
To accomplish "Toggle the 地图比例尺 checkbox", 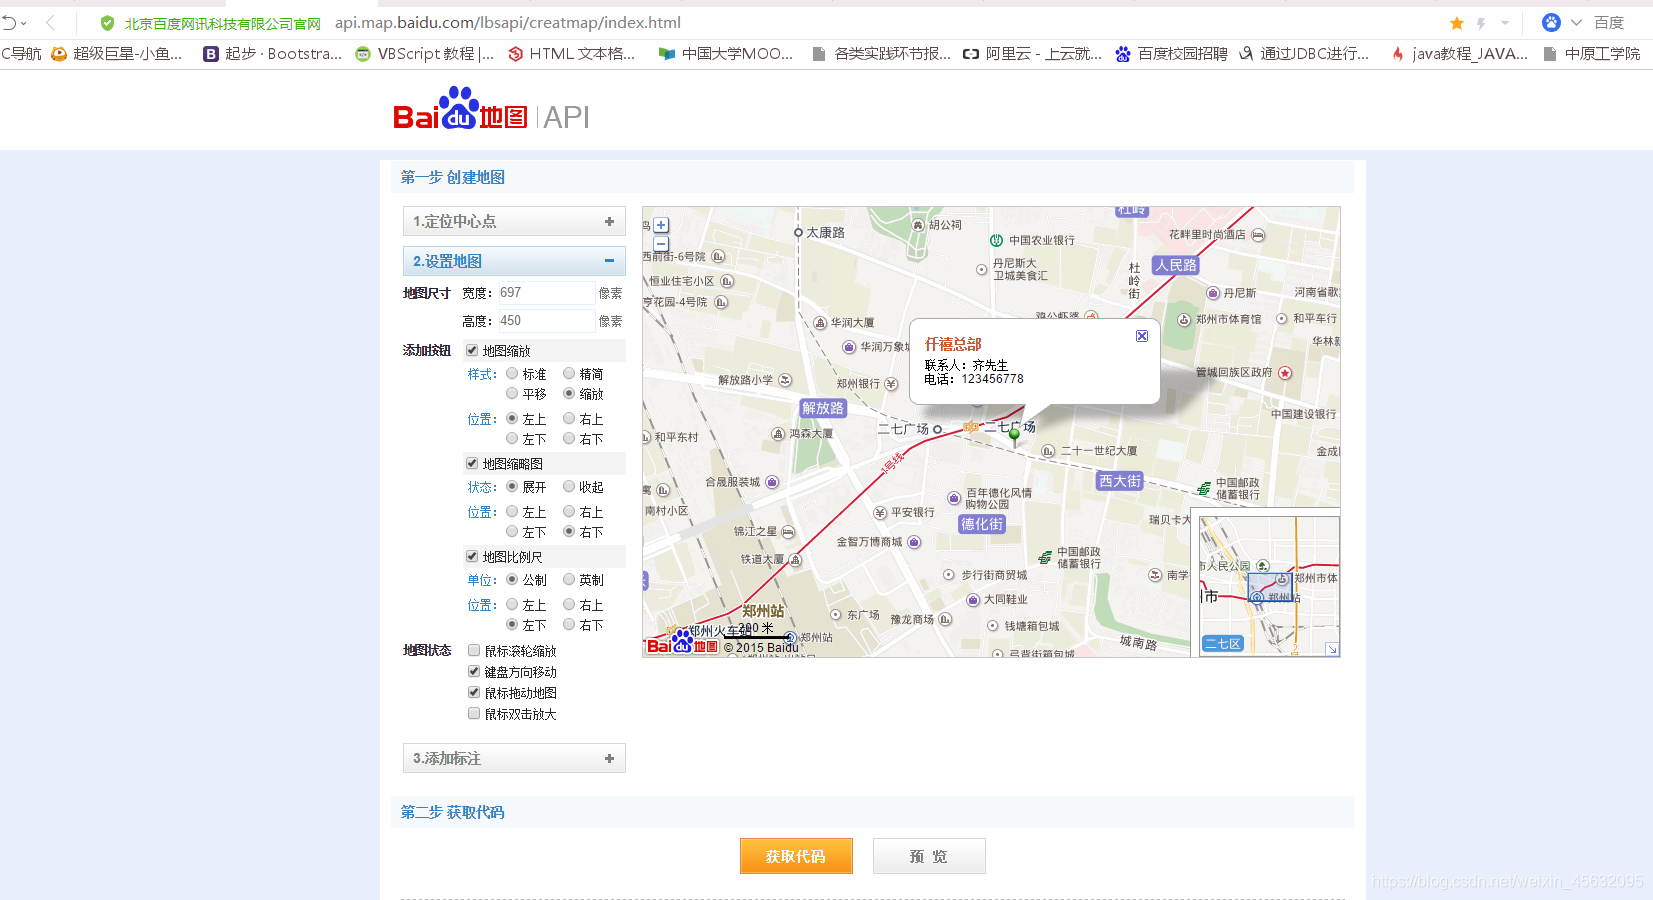I will tap(472, 556).
